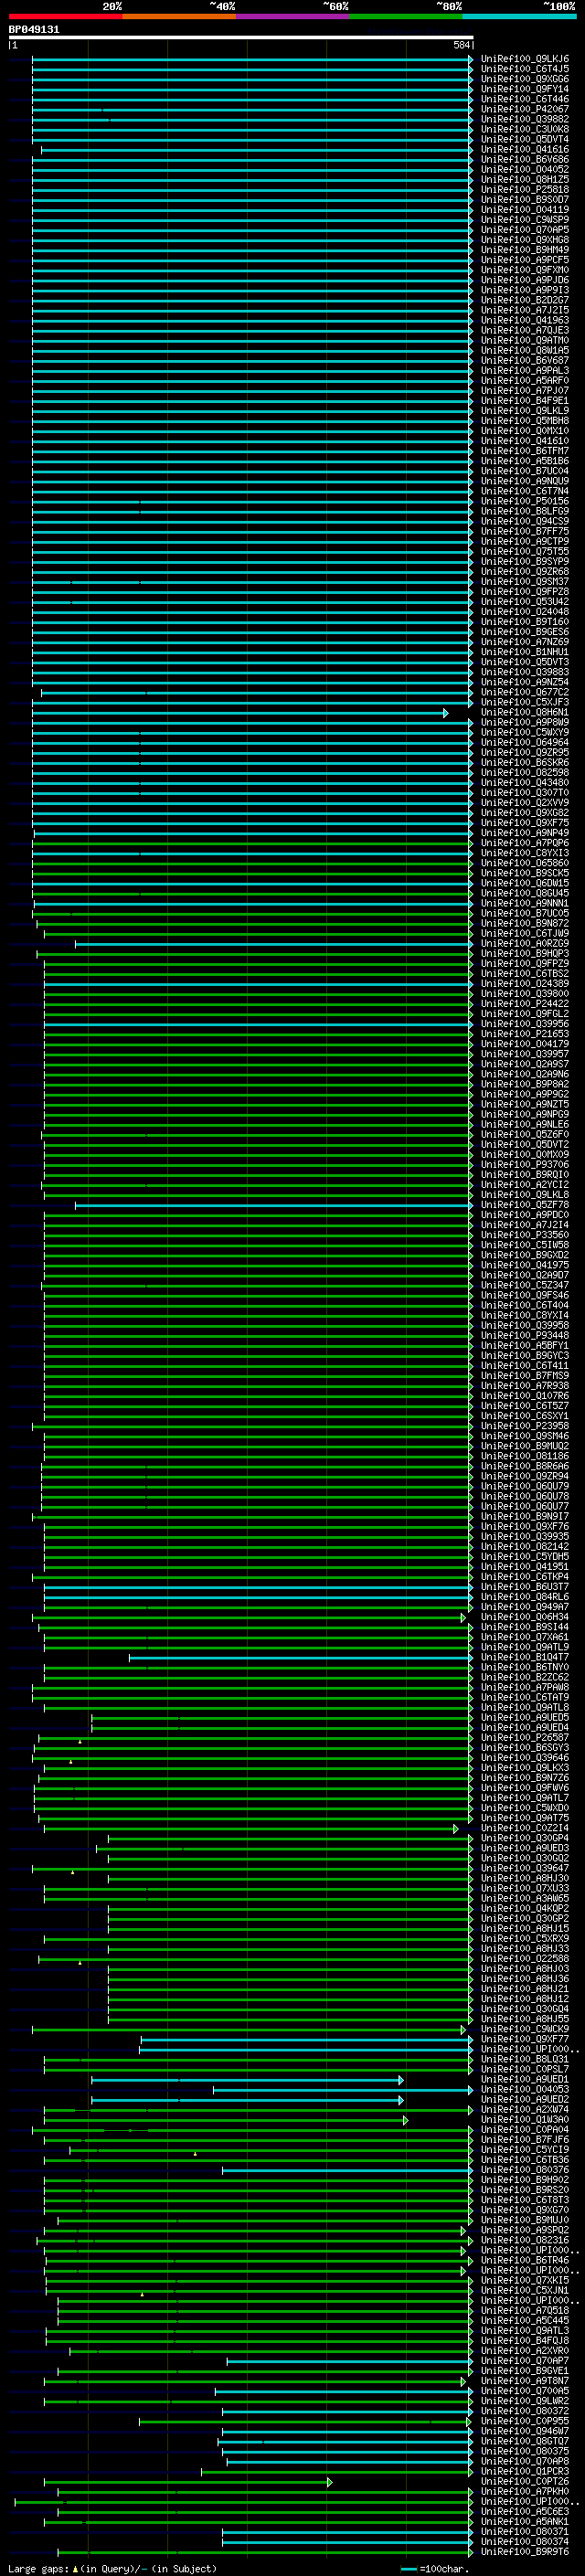
Task: Click the short green bar of UniRef100_C0PT26
Action: tap(188, 2481)
